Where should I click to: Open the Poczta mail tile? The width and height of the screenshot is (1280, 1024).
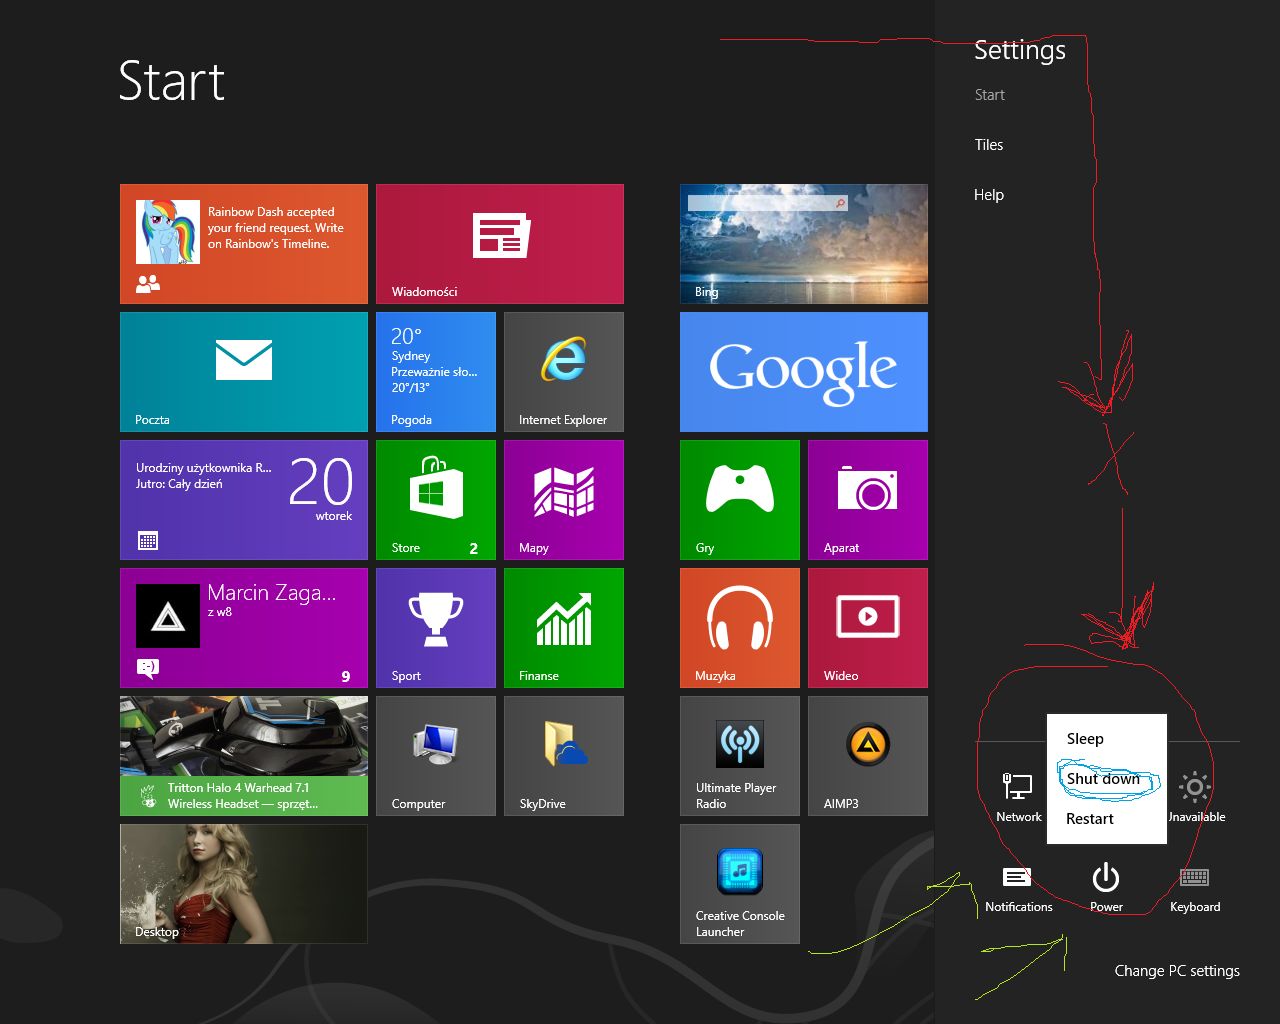244,372
